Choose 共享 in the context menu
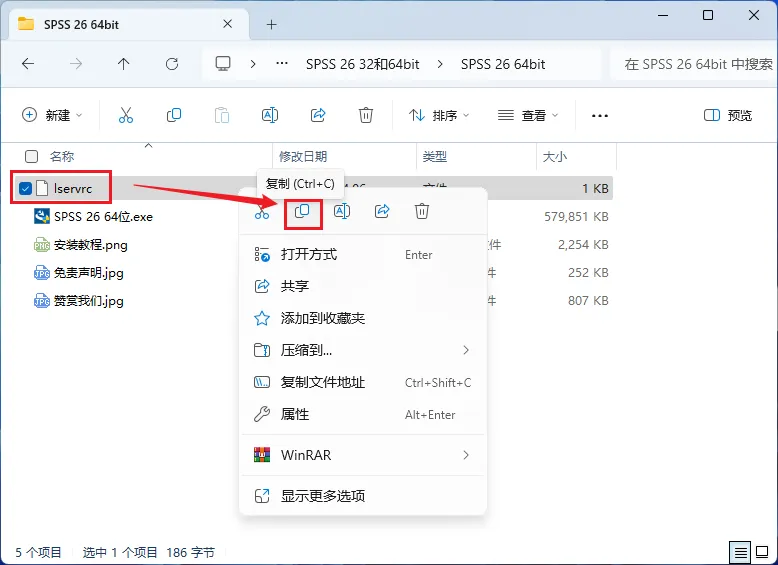Image resolution: width=778 pixels, height=565 pixels. 363,286
